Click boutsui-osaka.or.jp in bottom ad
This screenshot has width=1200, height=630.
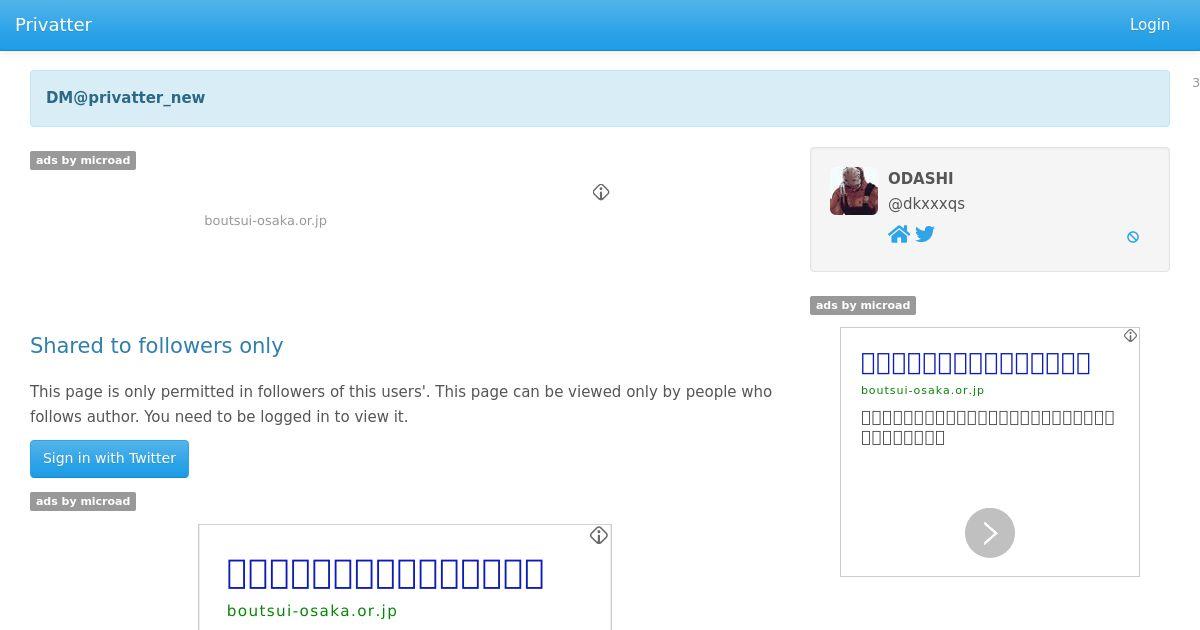(x=312, y=611)
